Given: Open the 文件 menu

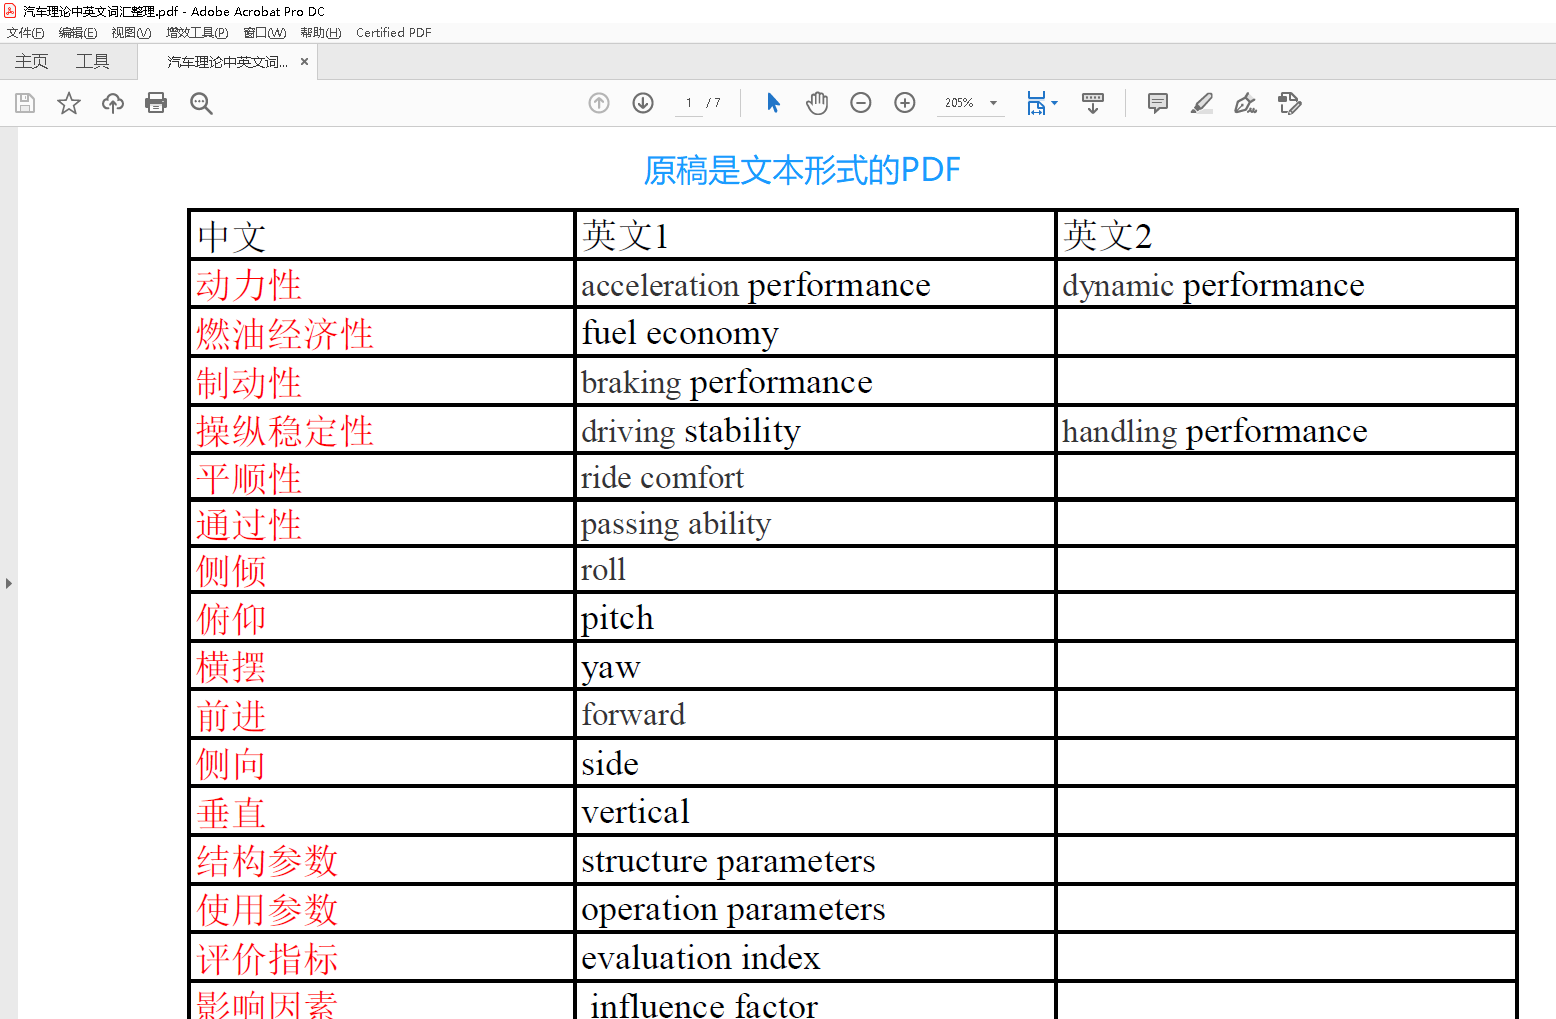Looking at the screenshot, I should pos(25,33).
